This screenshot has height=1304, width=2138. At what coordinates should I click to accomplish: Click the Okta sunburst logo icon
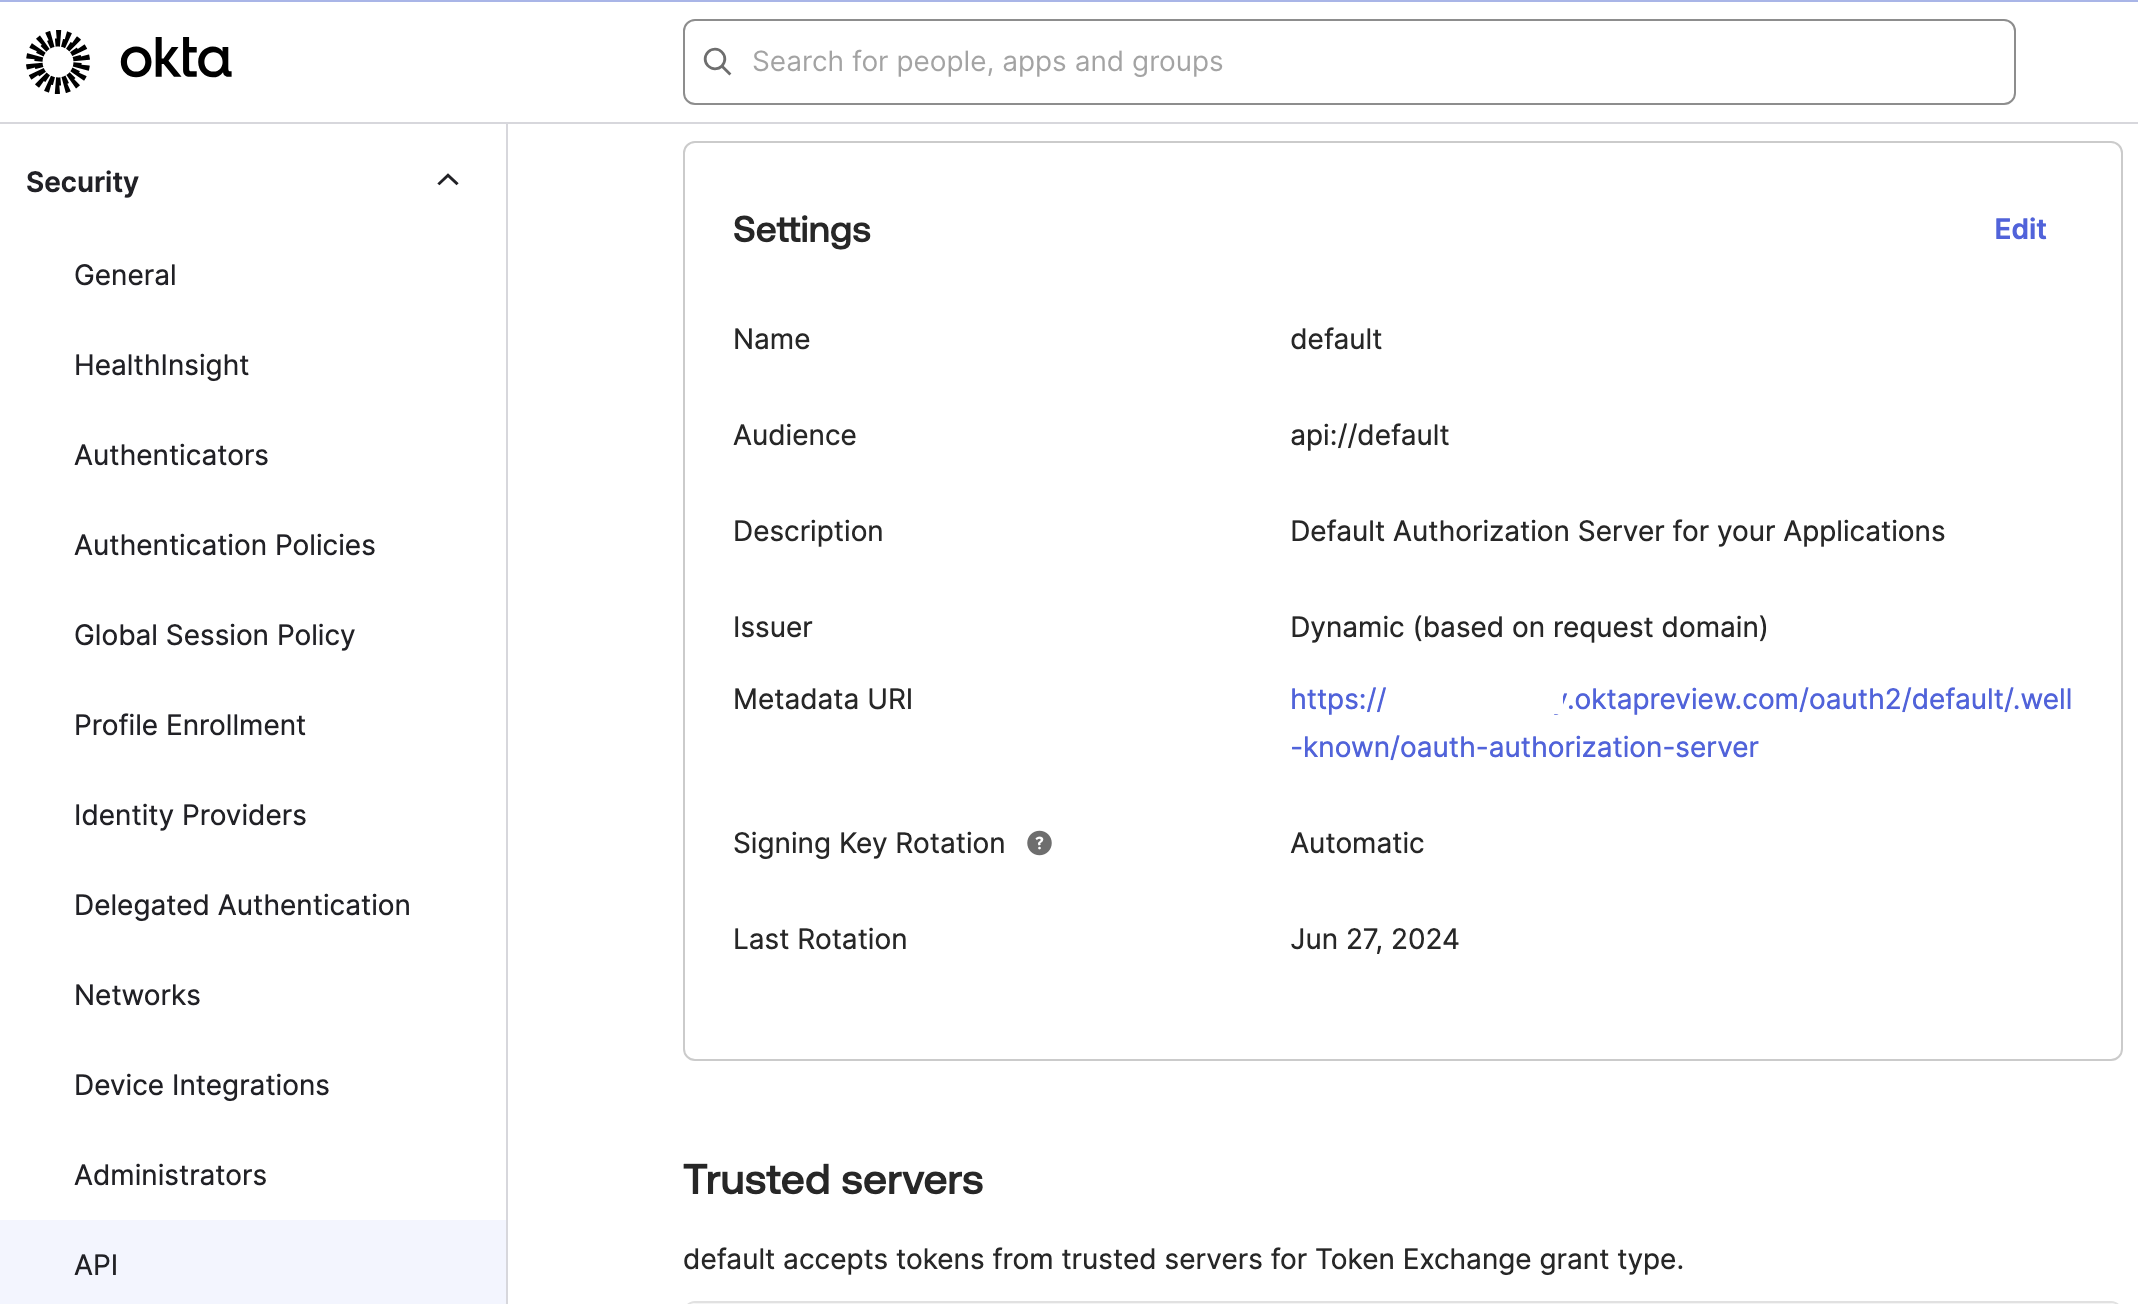[x=58, y=61]
